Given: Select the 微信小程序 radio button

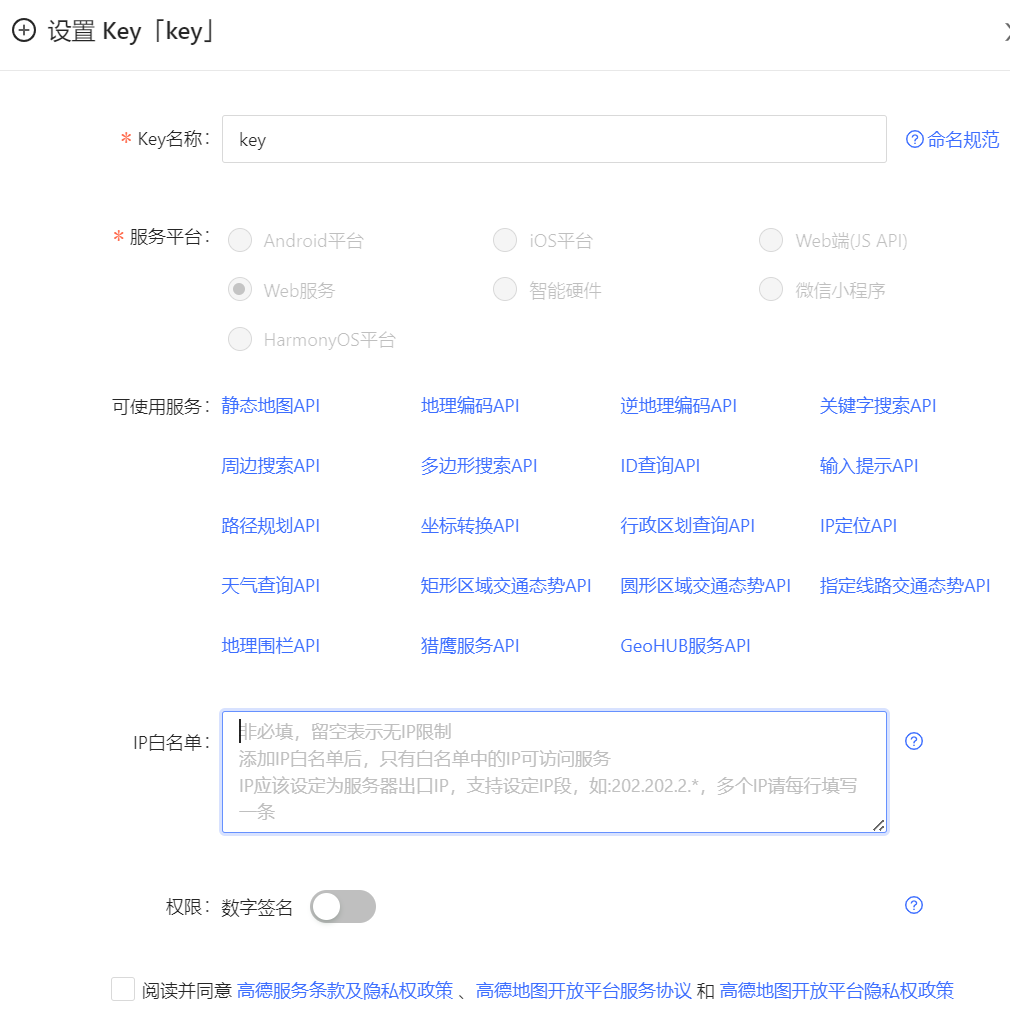Looking at the screenshot, I should click(x=771, y=289).
